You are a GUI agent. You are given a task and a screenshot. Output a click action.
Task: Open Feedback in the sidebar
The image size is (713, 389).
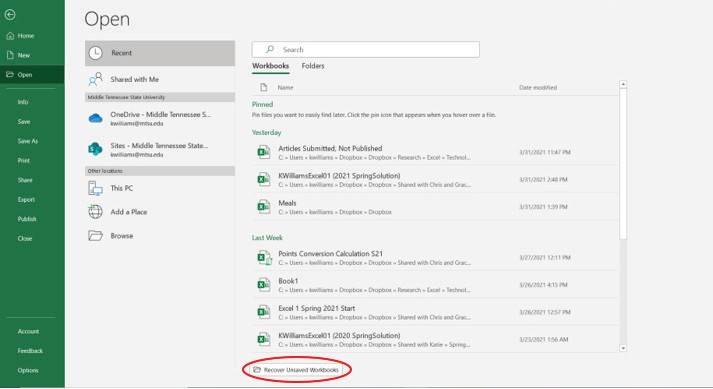[x=30, y=351]
